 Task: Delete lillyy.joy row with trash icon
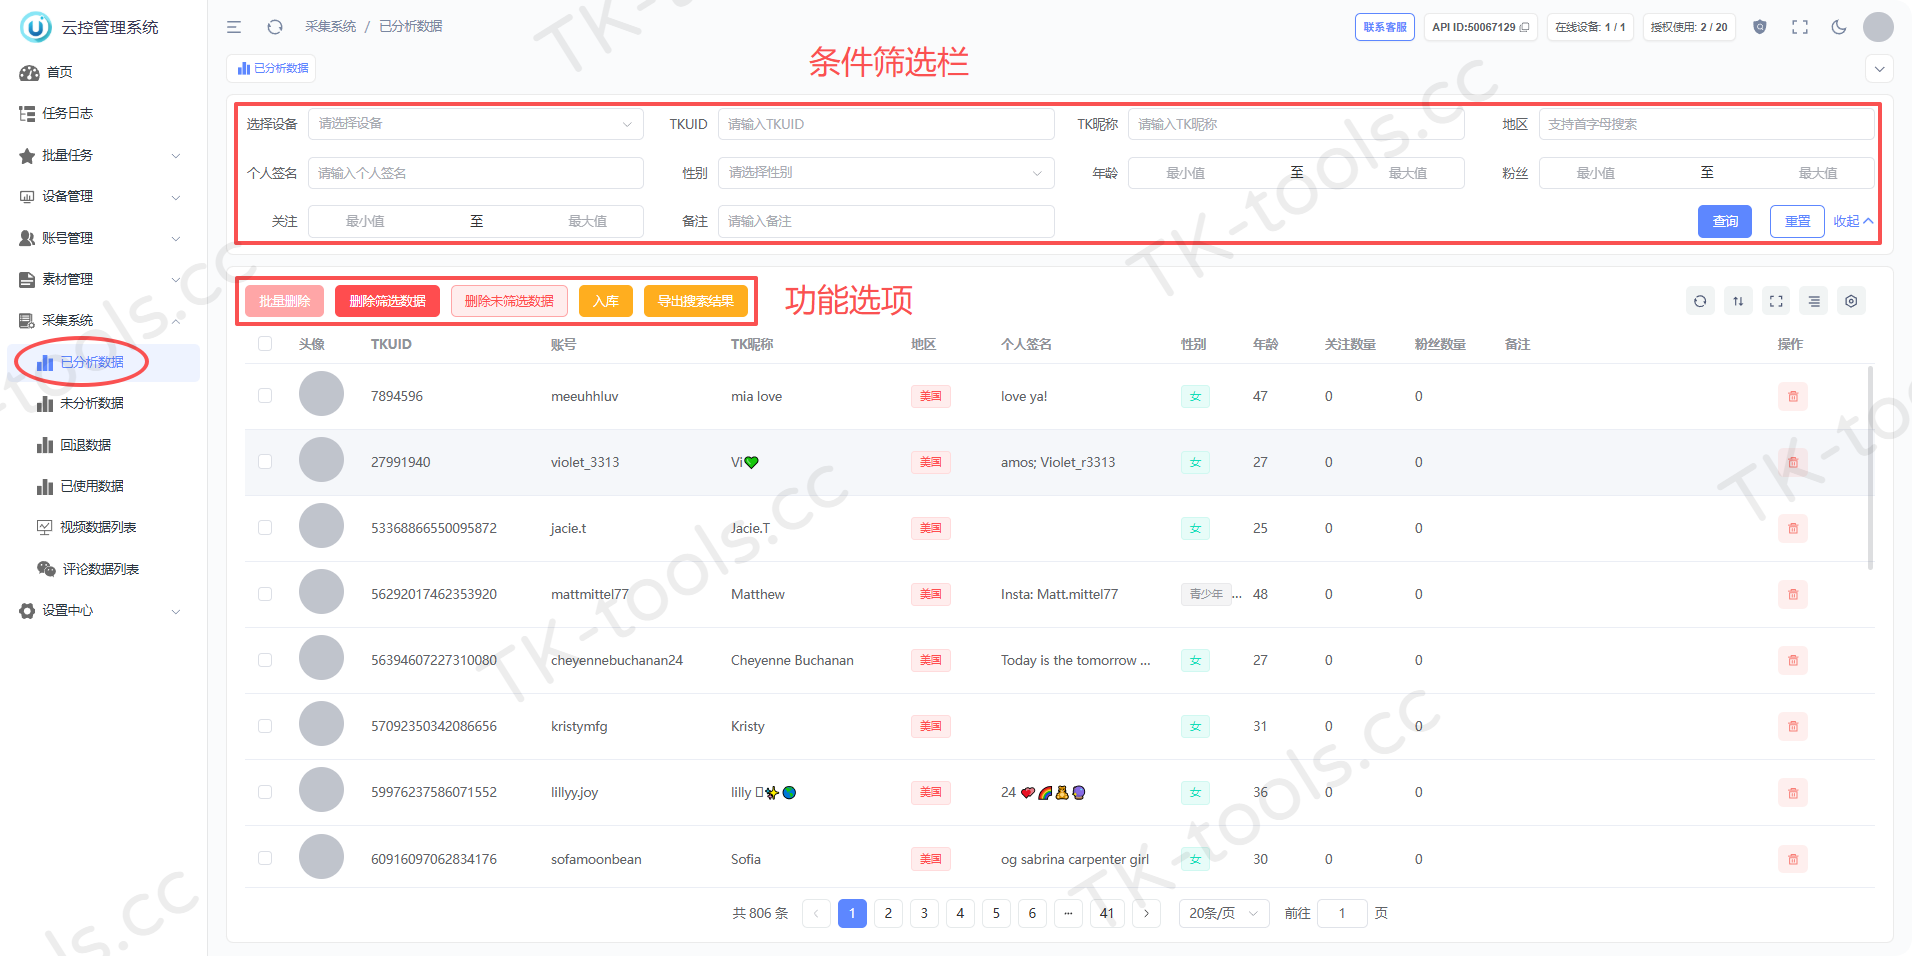1793,792
